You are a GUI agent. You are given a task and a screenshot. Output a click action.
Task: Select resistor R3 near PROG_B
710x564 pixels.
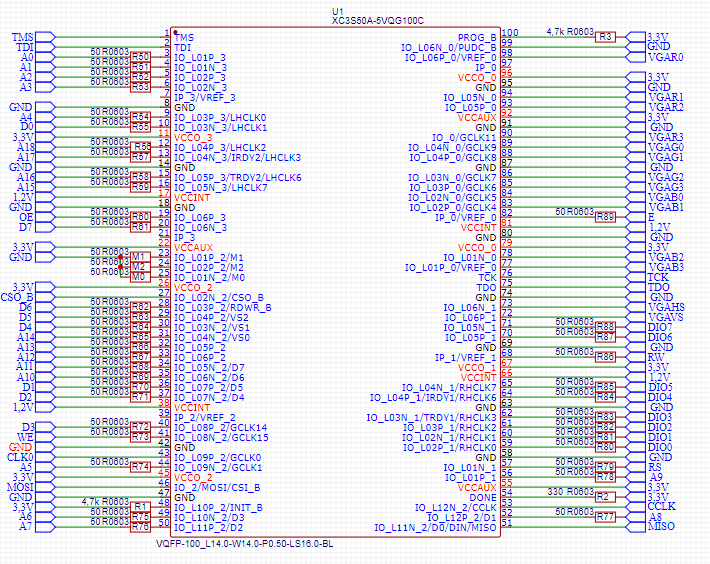click(605, 37)
